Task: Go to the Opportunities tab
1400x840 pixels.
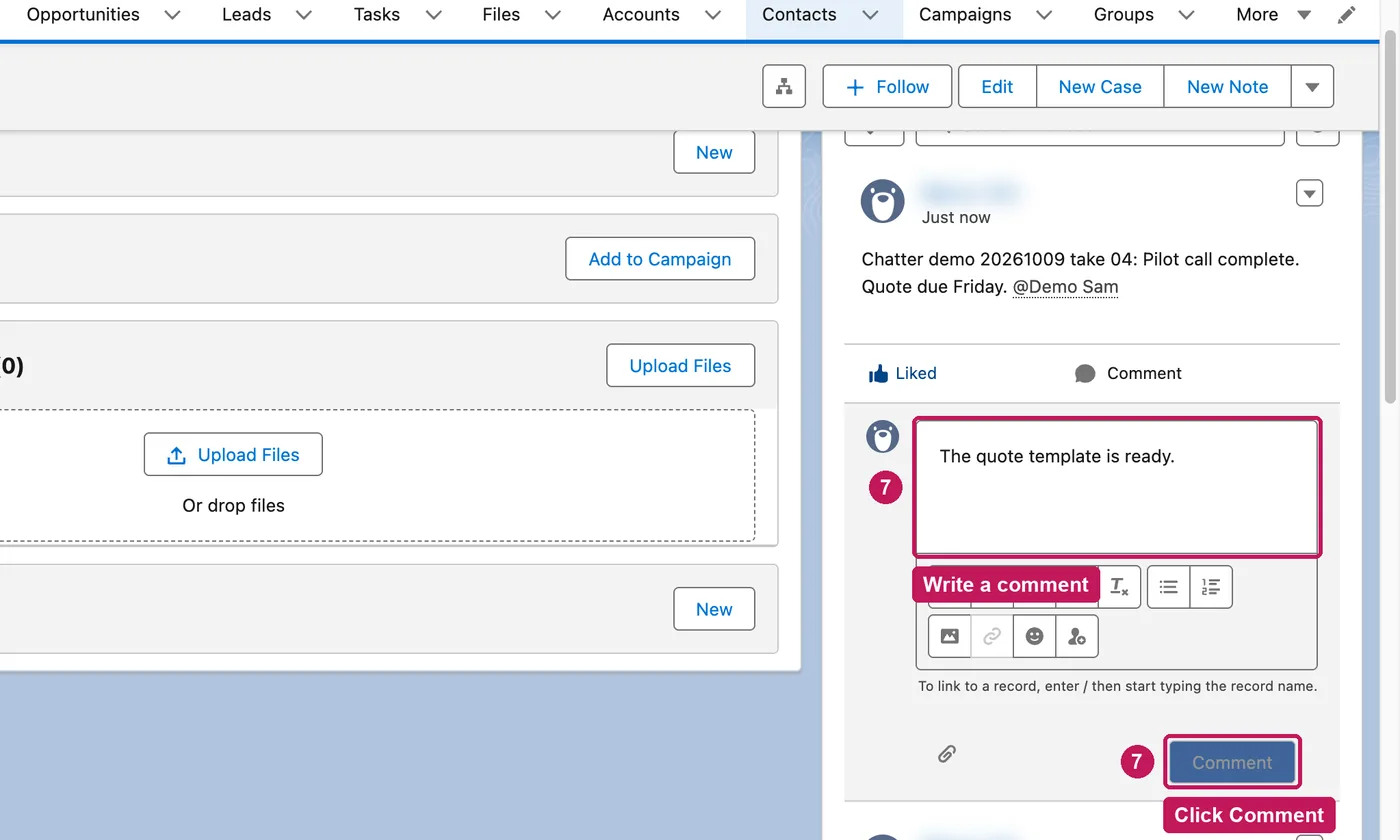Action: tap(83, 15)
